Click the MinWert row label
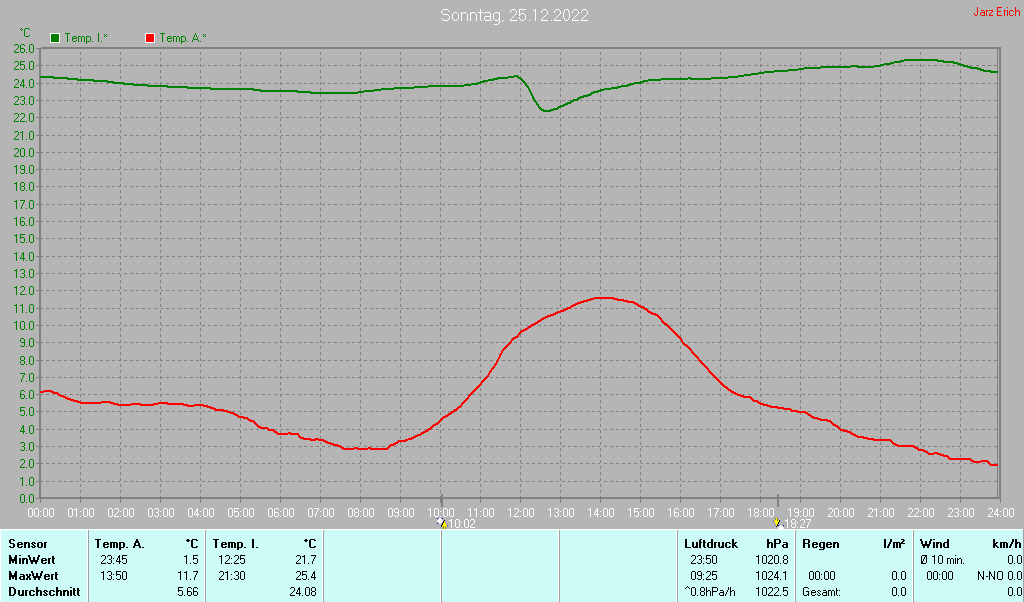This screenshot has height=602, width=1024. 33,560
